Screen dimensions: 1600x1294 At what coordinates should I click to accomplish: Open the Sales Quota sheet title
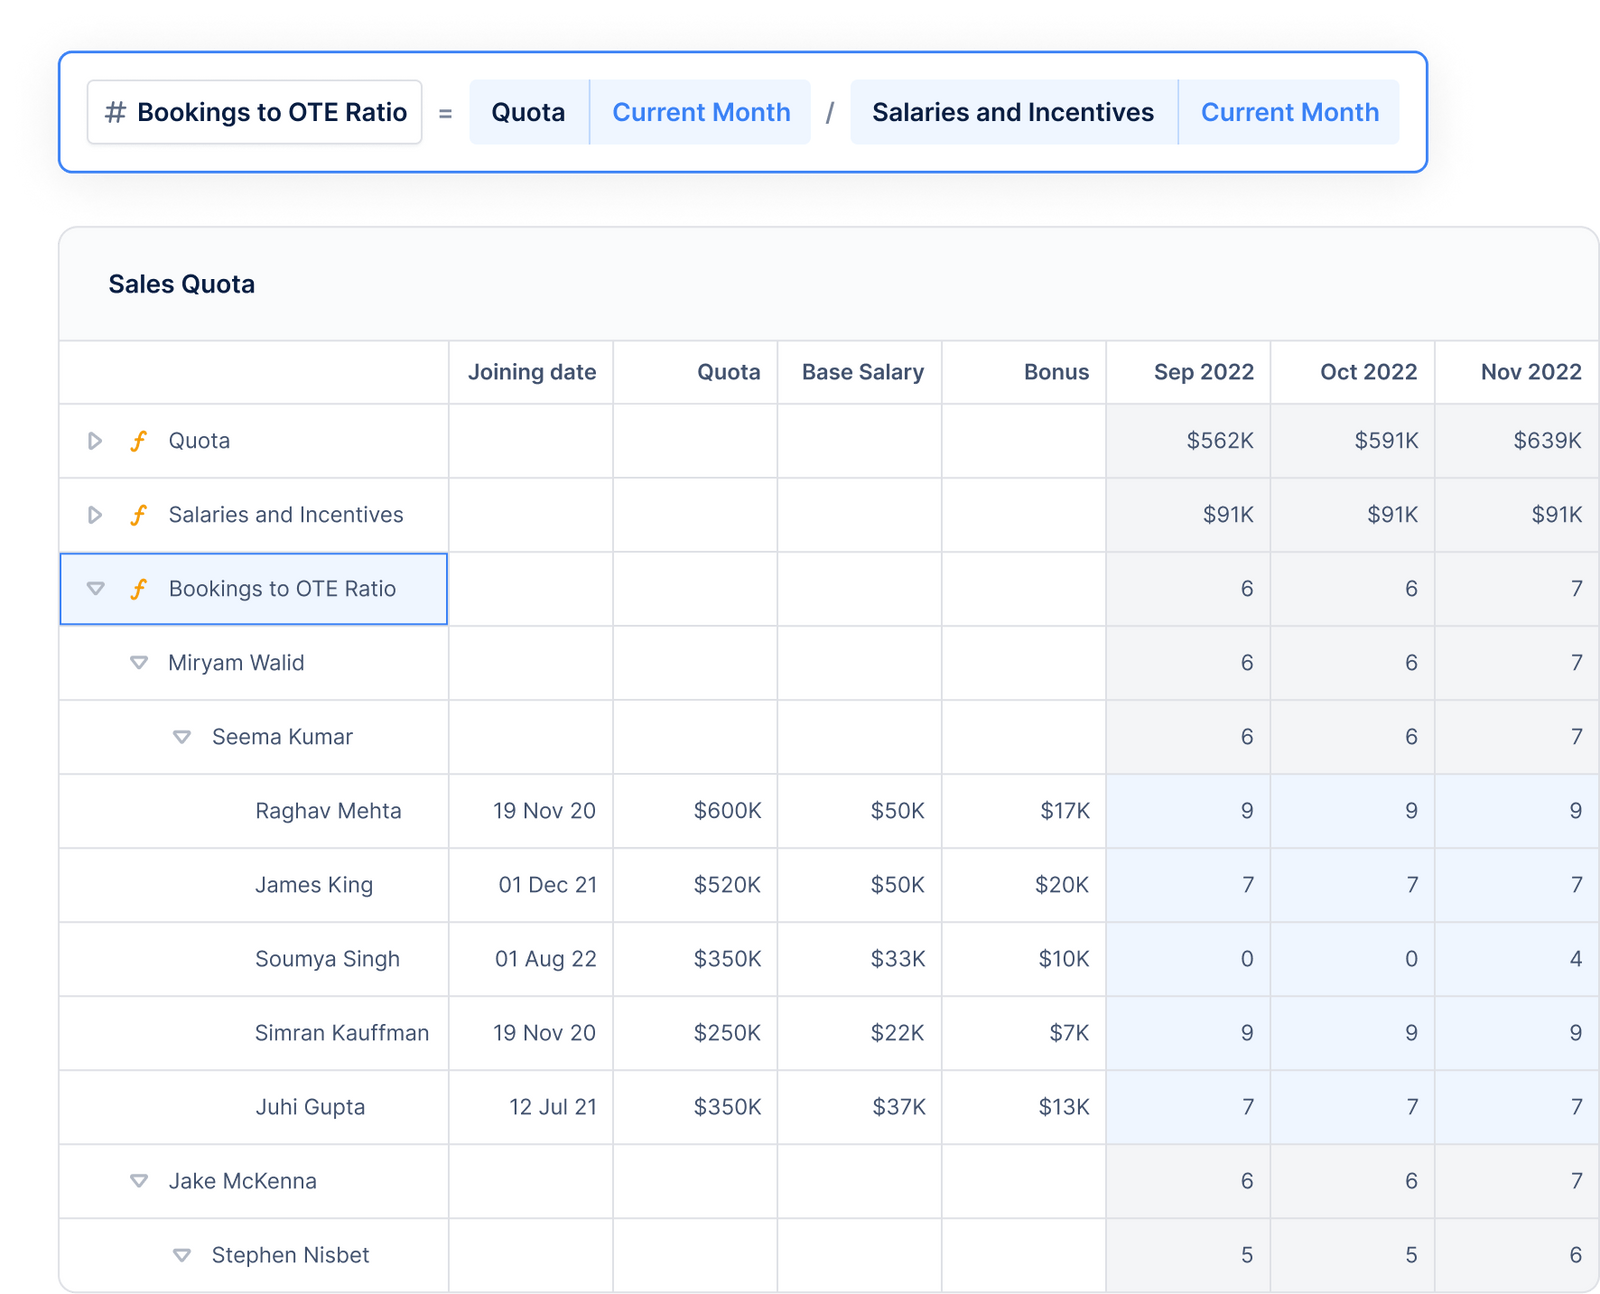[181, 284]
